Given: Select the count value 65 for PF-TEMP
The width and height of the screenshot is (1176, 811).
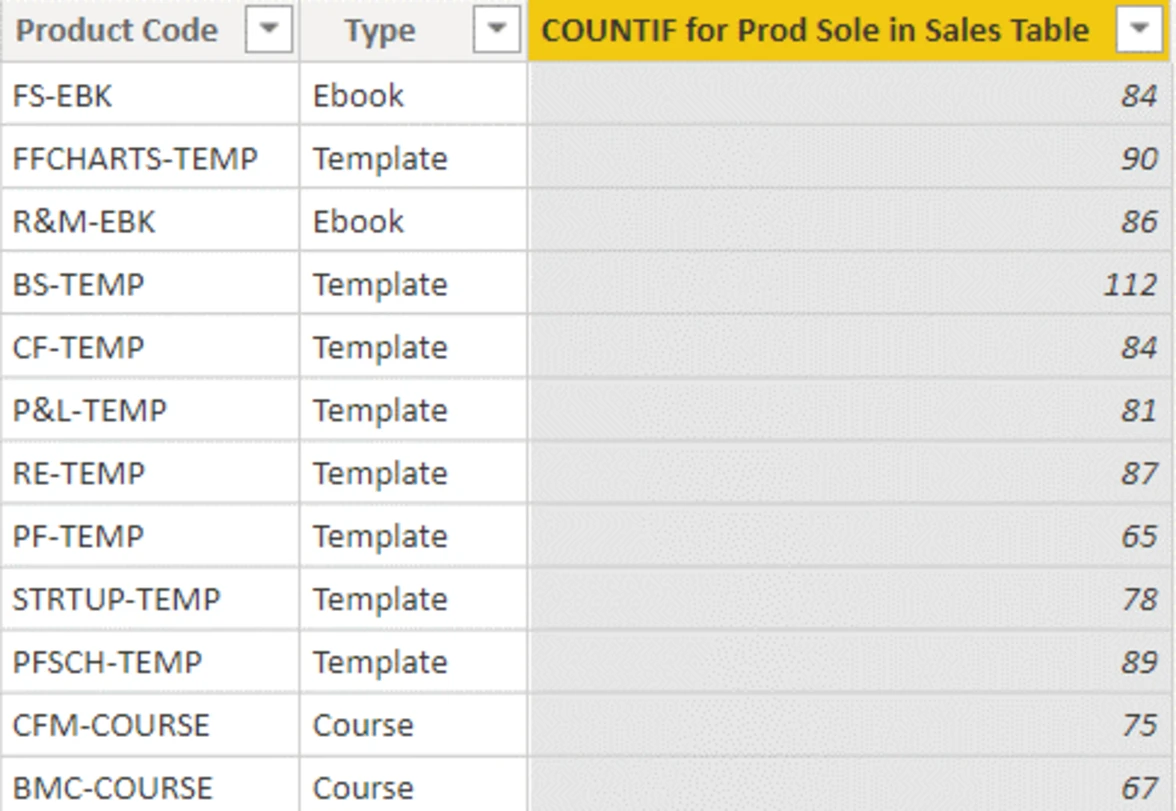Looking at the screenshot, I should coord(1138,537).
